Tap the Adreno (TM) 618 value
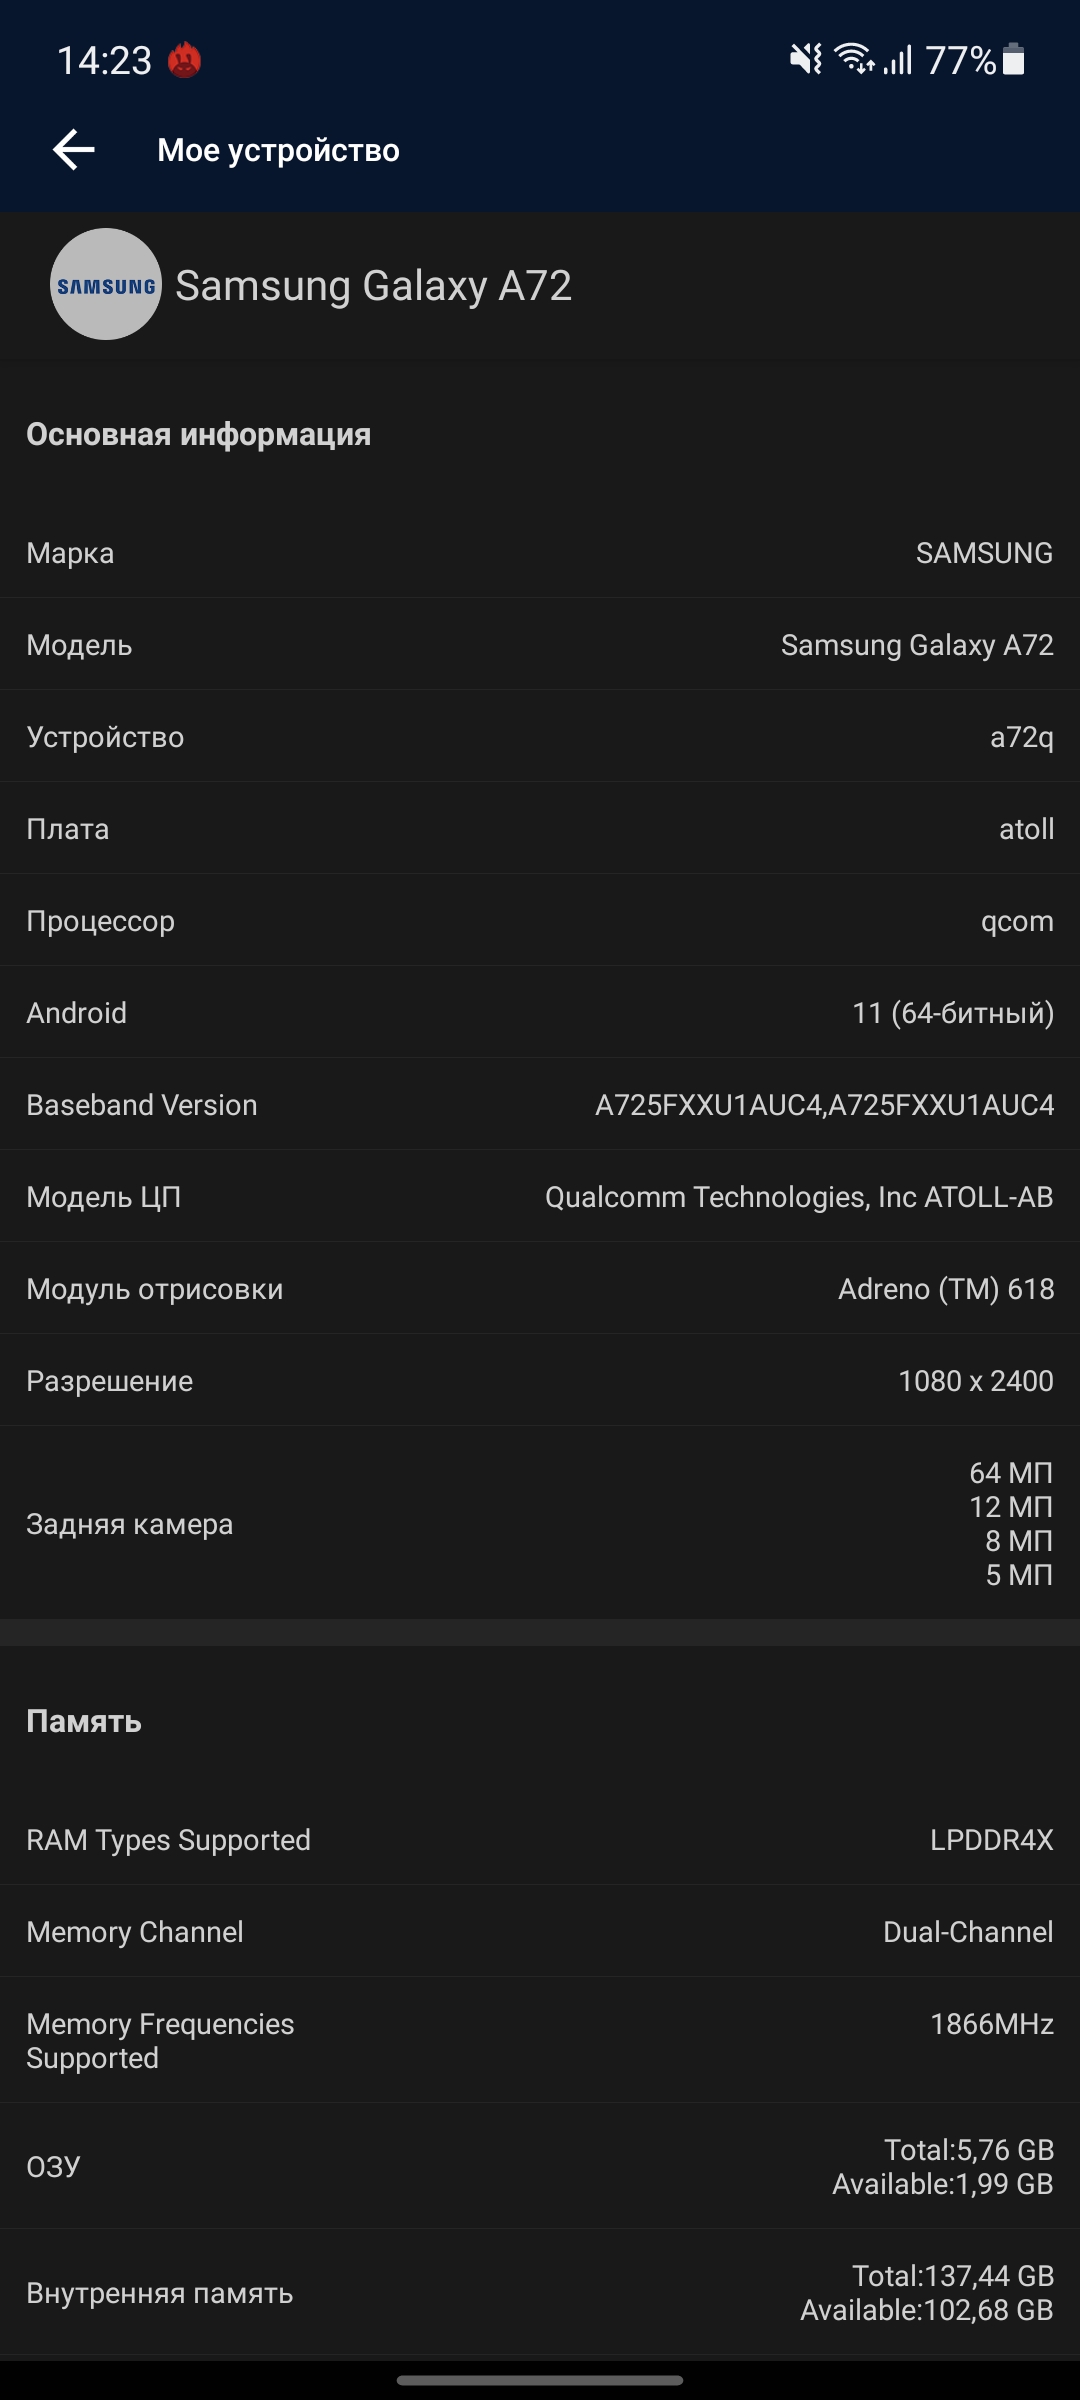1080x2400 pixels. (x=945, y=1289)
